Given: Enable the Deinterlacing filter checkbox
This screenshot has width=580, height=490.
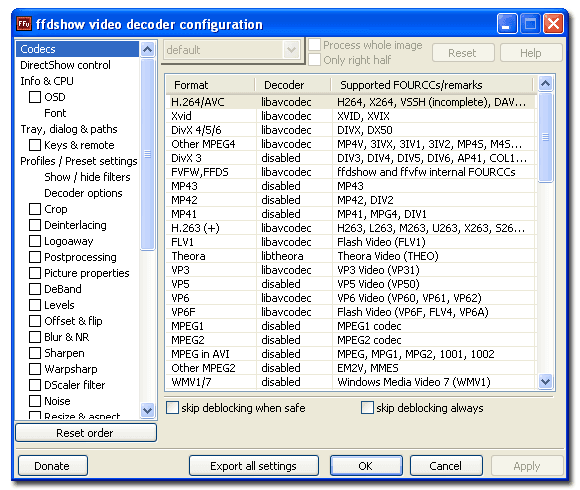Looking at the screenshot, I should coord(35,225).
